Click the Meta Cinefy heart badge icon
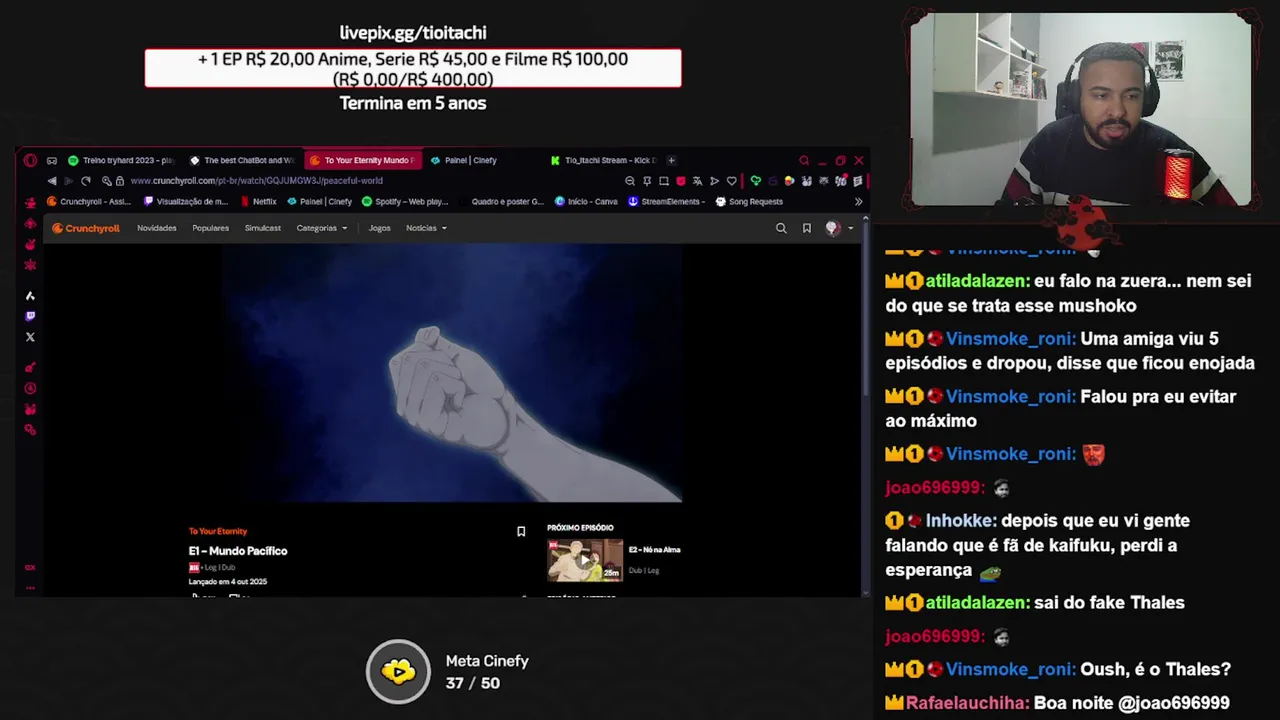 [398, 671]
